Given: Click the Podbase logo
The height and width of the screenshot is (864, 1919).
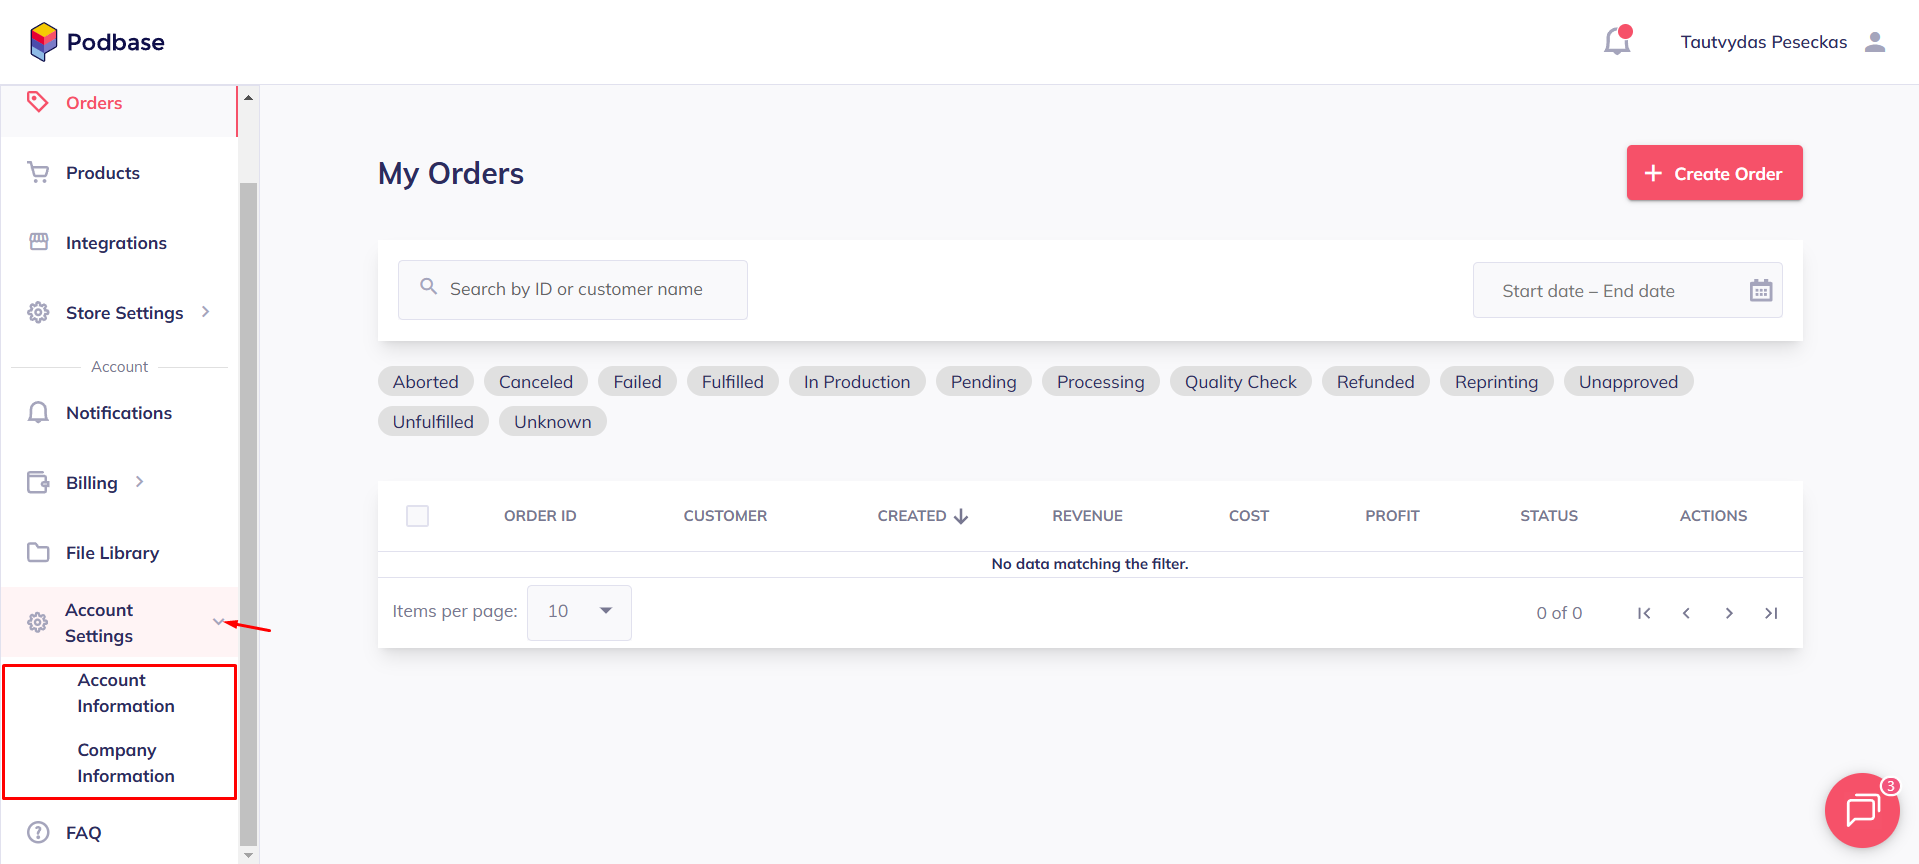Looking at the screenshot, I should (97, 42).
